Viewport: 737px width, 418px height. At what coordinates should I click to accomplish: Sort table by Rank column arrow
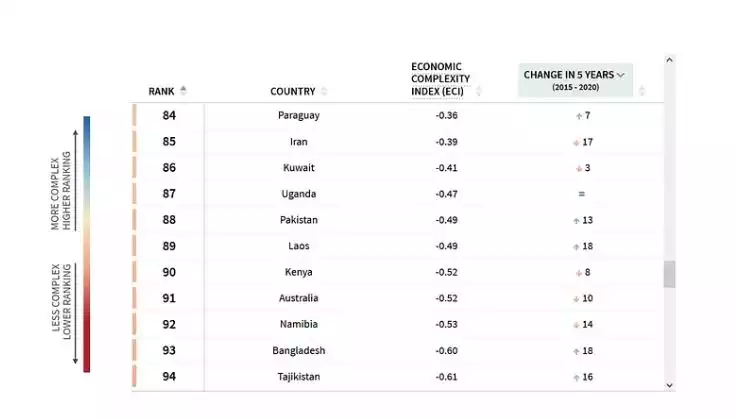(183, 91)
